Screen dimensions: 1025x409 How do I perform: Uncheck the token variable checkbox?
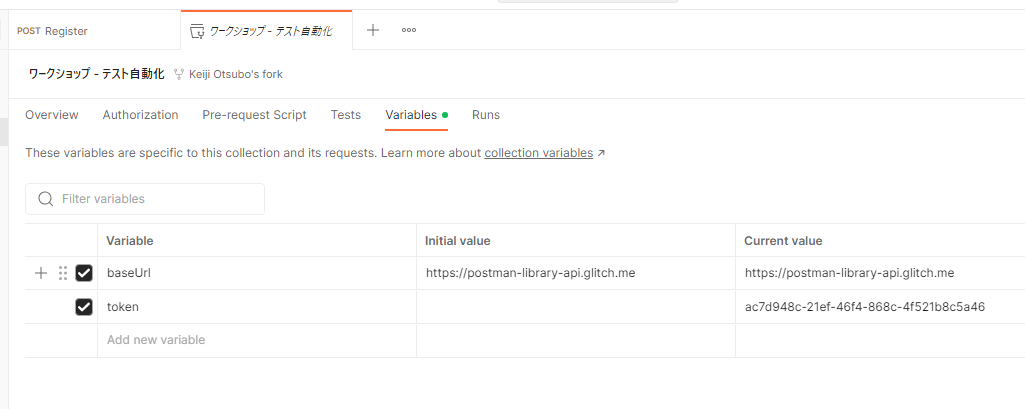tap(84, 307)
